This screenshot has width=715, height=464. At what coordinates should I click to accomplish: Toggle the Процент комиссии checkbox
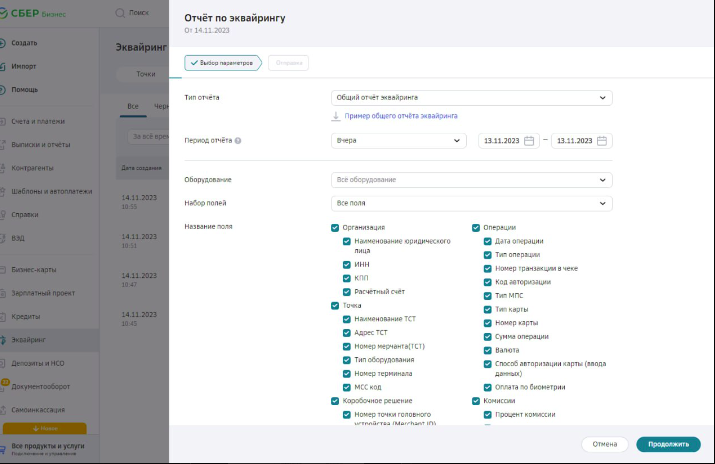[487, 415]
